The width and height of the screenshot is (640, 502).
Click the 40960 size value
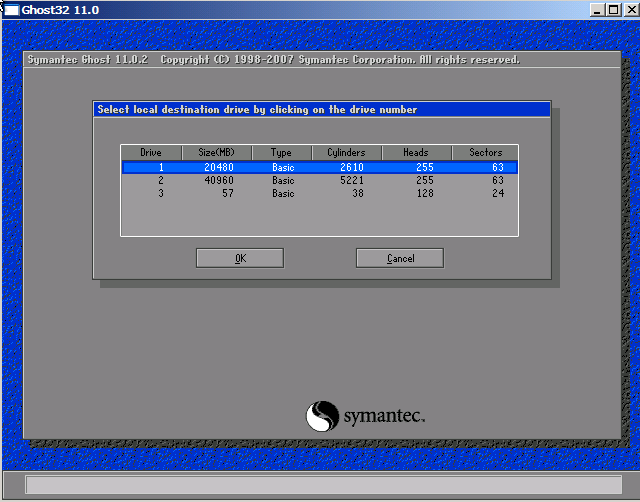(219, 180)
